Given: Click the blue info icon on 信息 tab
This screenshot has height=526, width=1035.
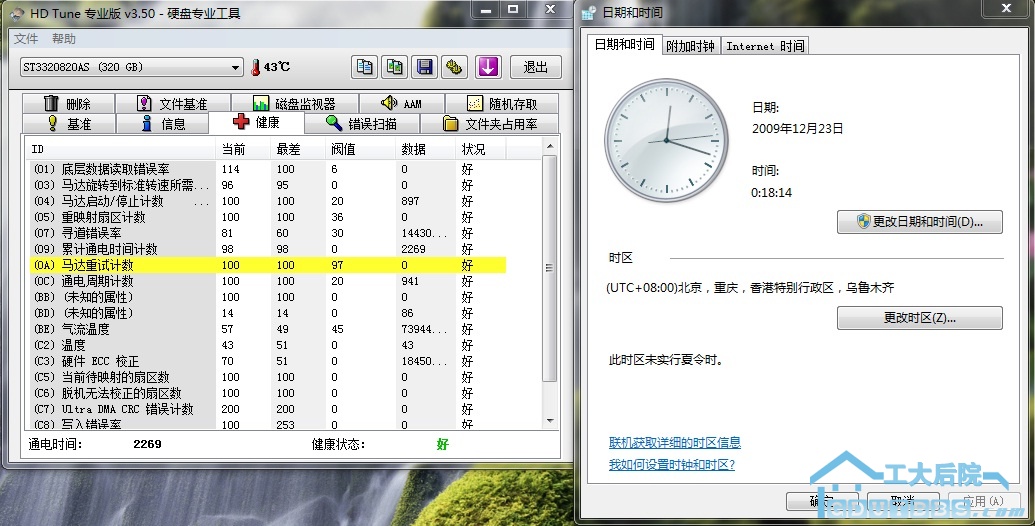Looking at the screenshot, I should pyautogui.click(x=147, y=123).
